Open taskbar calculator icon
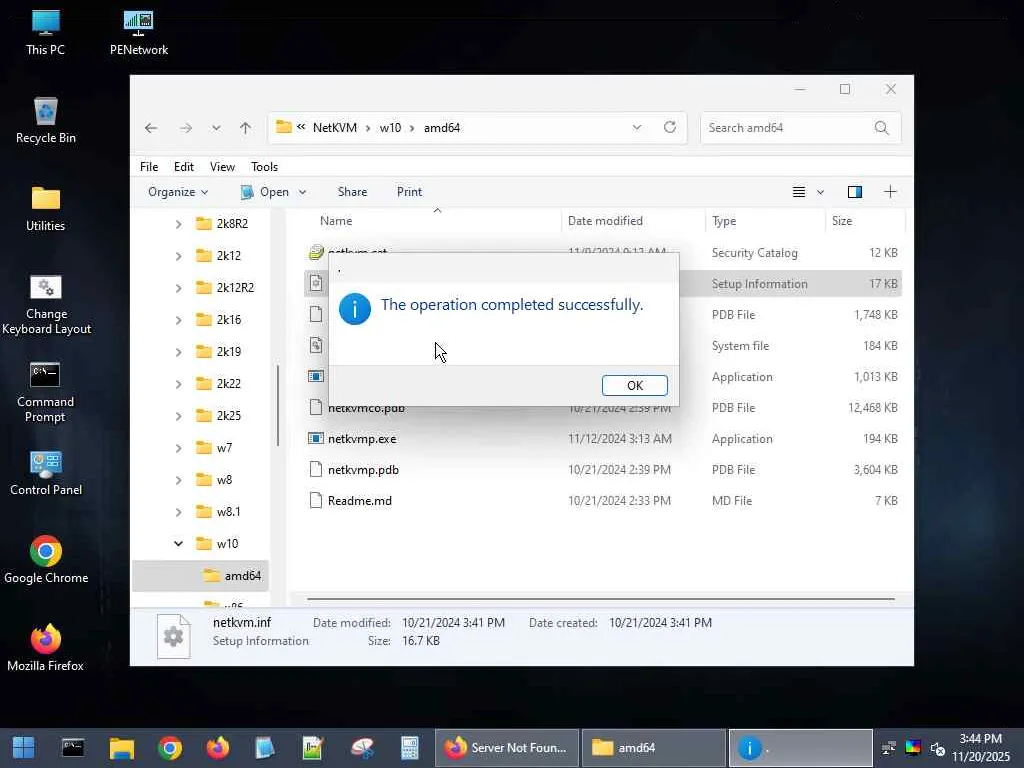Viewport: 1024px width, 768px height. pyautogui.click(x=409, y=748)
